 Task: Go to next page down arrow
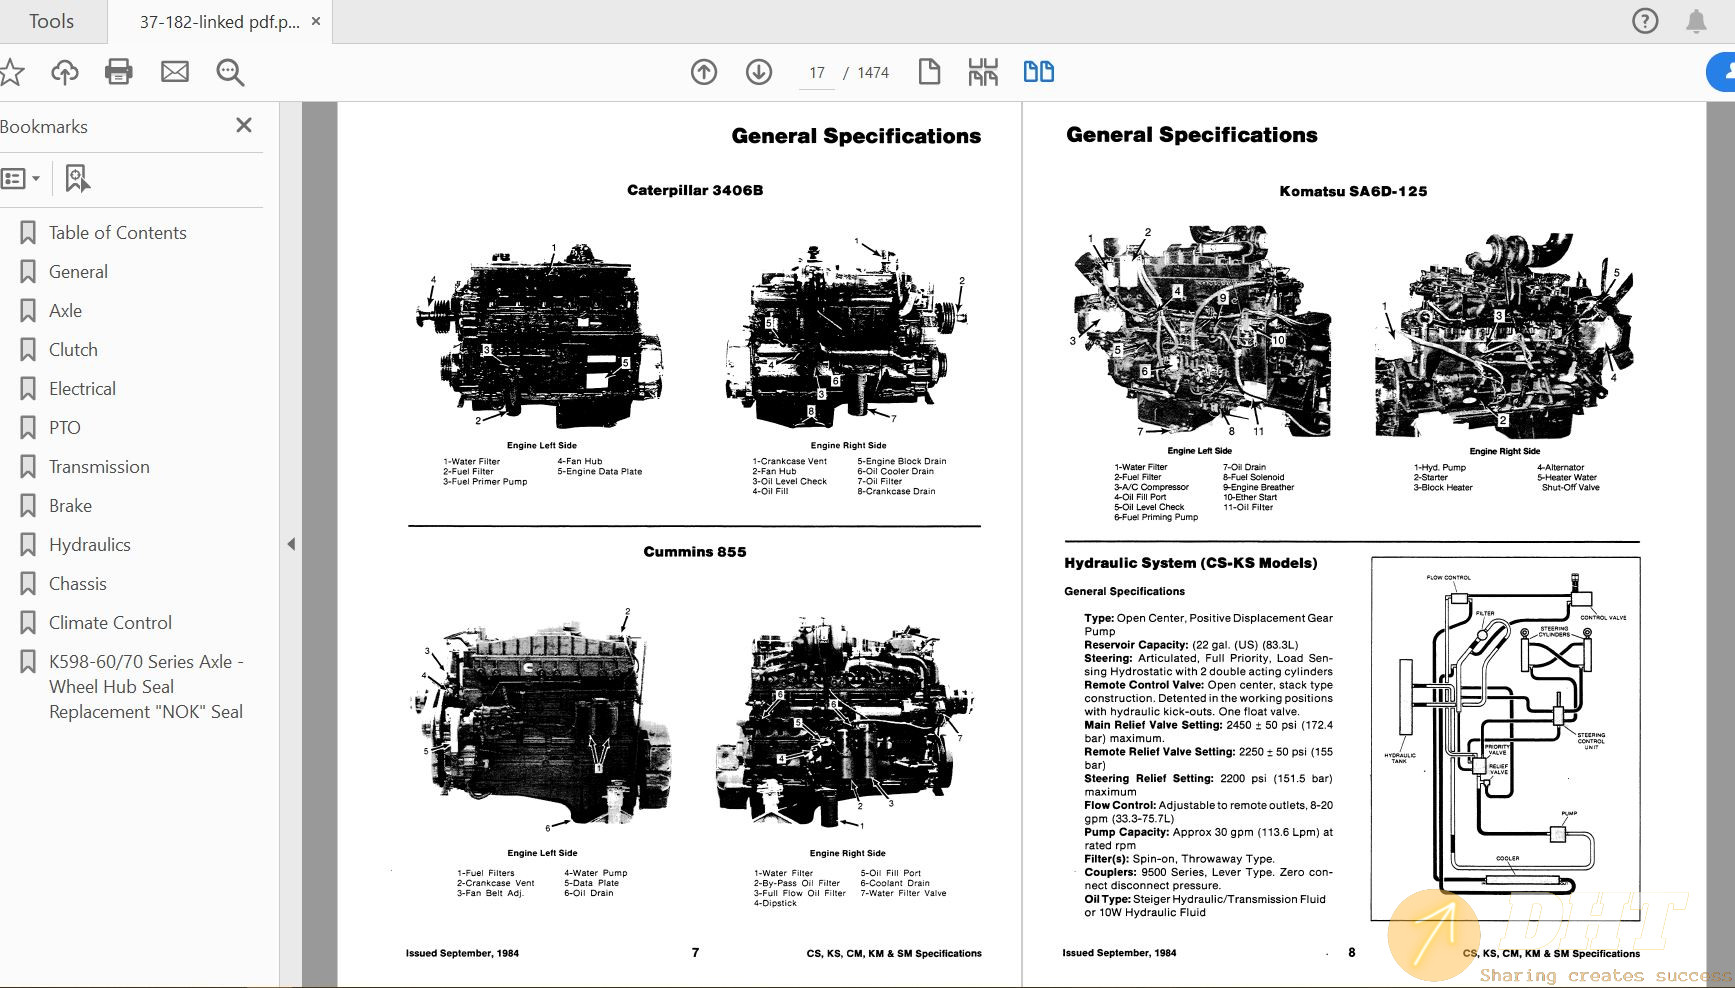[759, 72]
